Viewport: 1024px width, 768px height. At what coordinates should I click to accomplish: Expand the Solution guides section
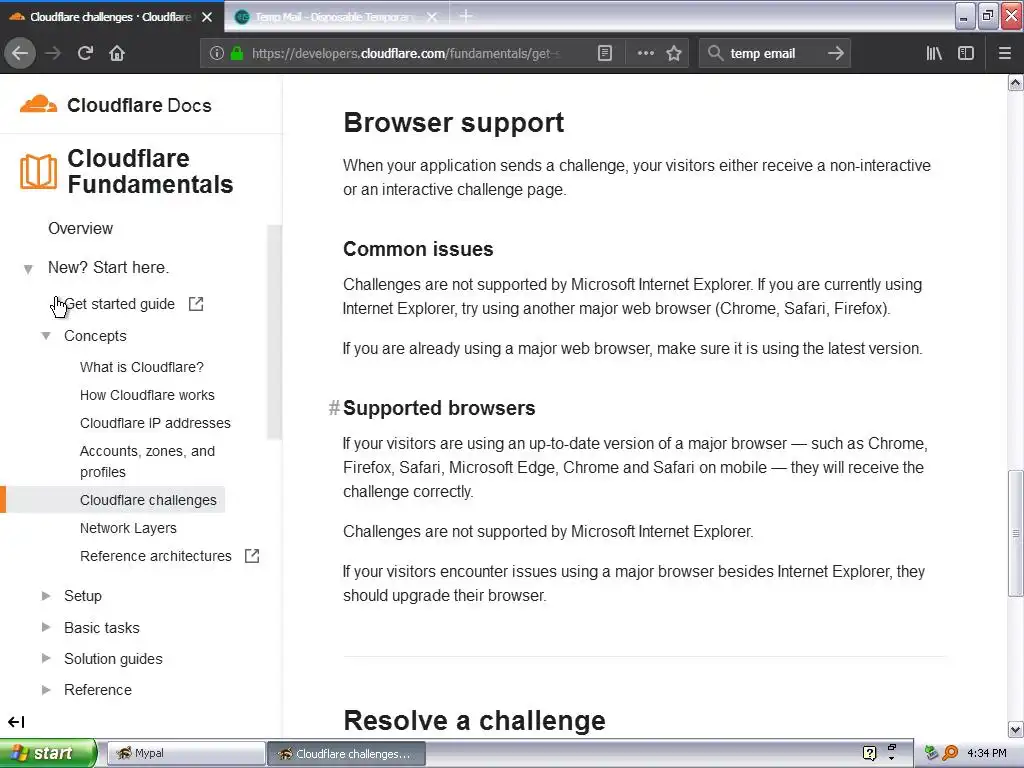46,658
